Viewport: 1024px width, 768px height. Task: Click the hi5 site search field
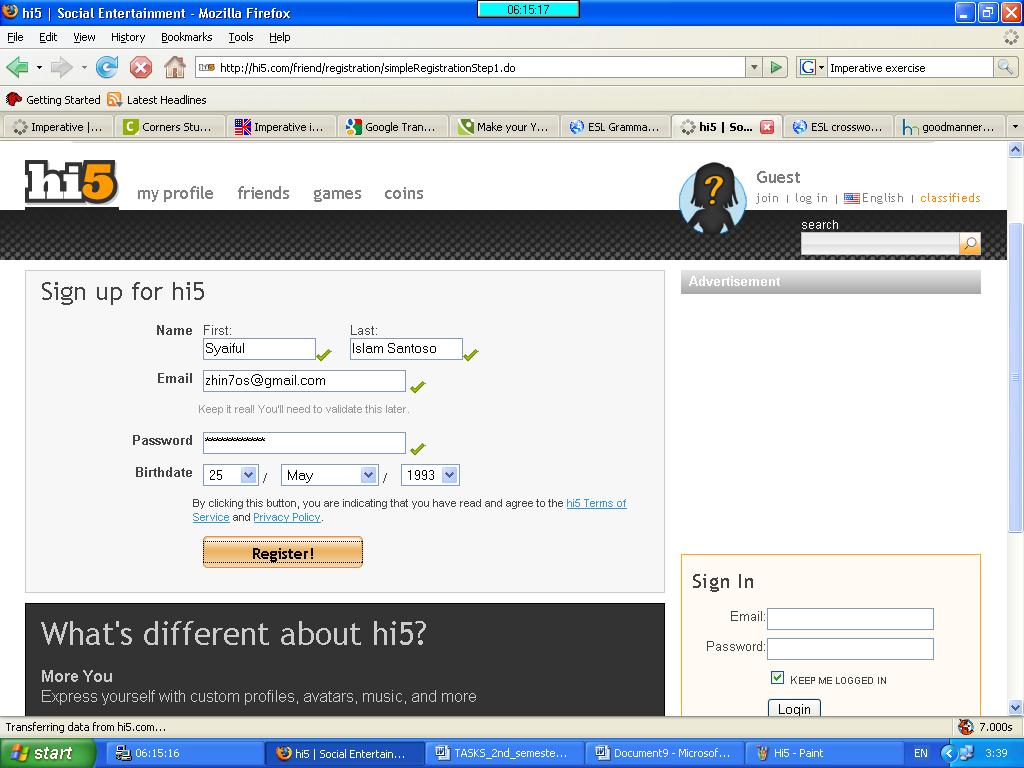[880, 244]
